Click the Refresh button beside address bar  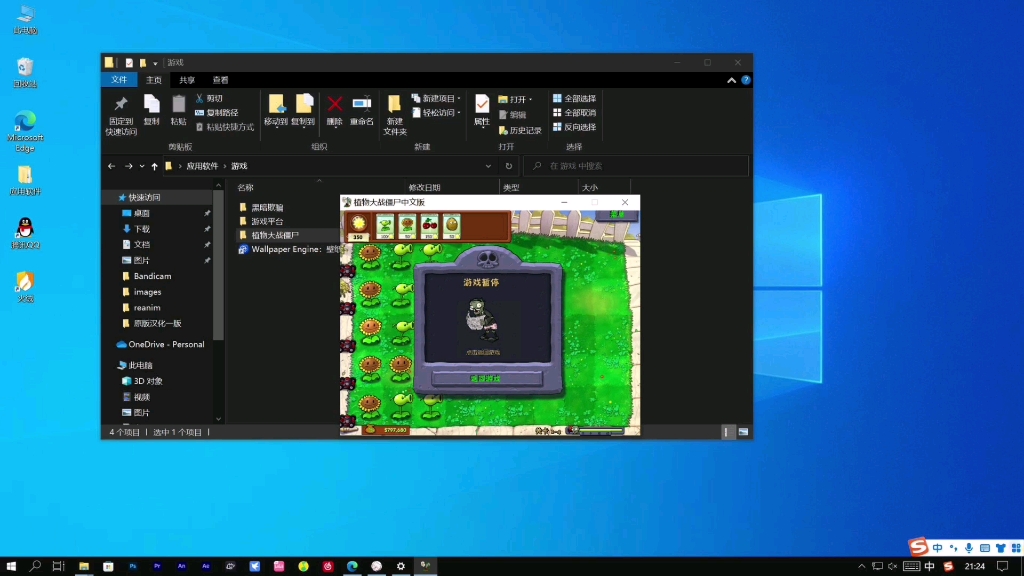tap(509, 166)
